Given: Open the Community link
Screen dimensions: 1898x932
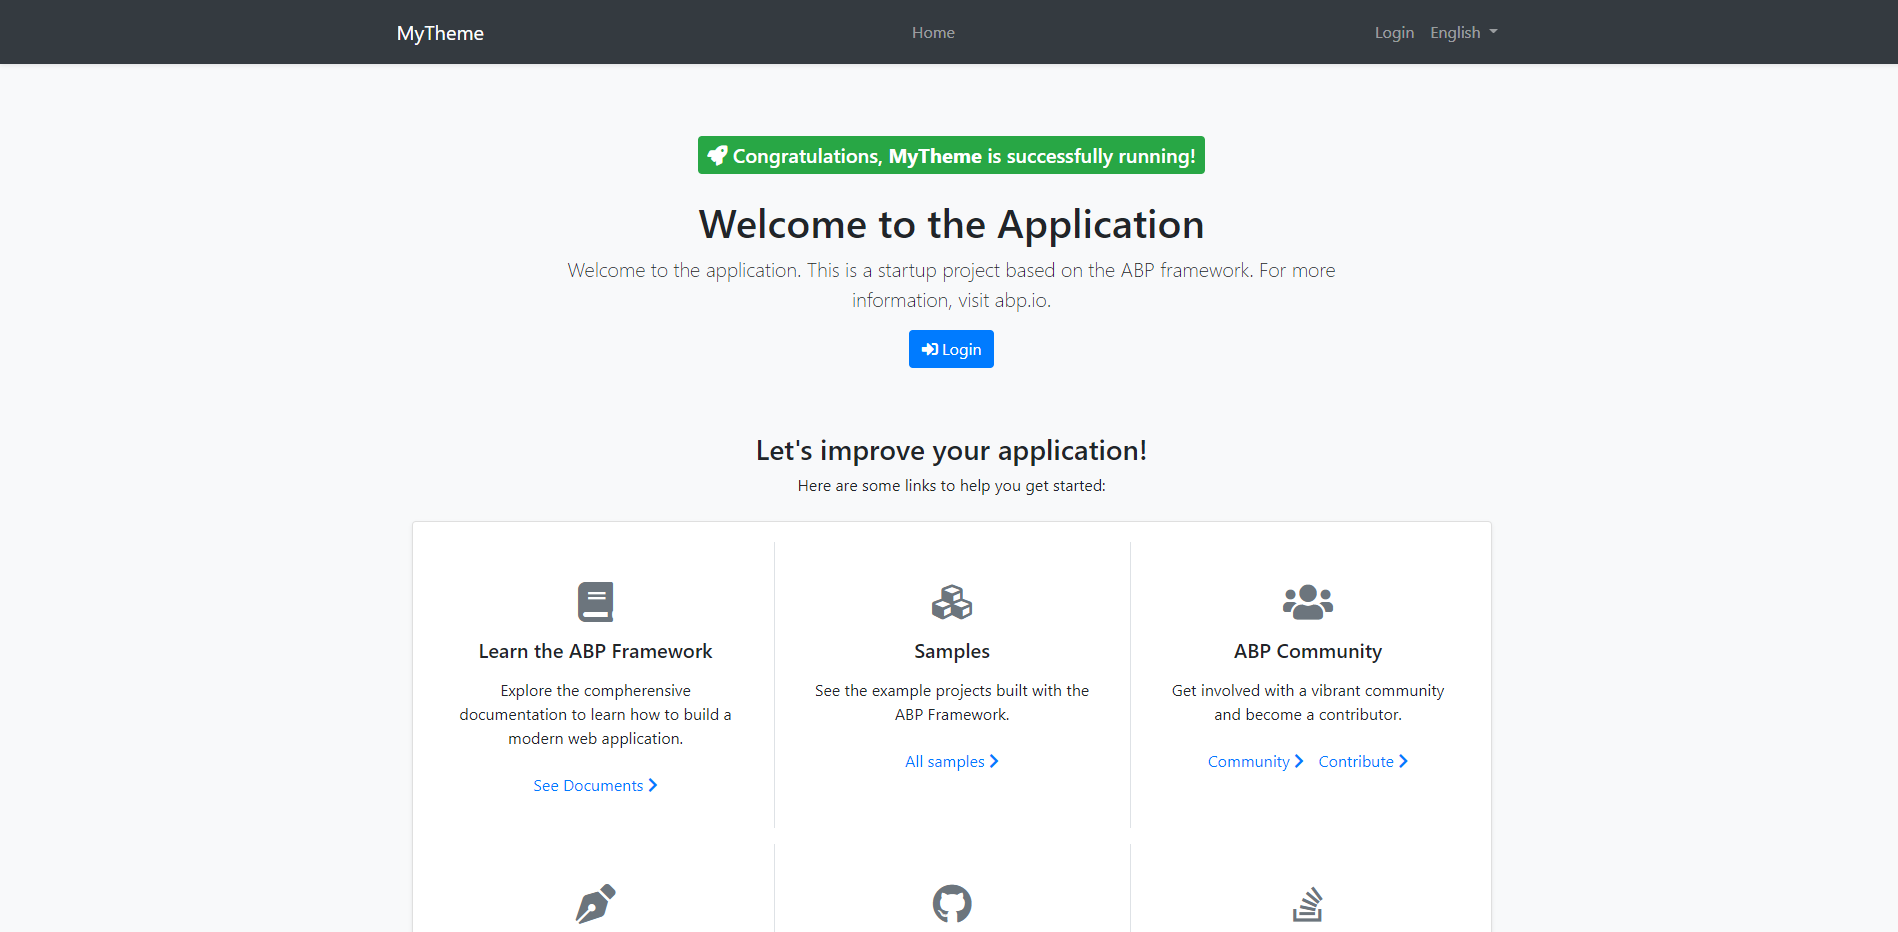Looking at the screenshot, I should click(1255, 762).
